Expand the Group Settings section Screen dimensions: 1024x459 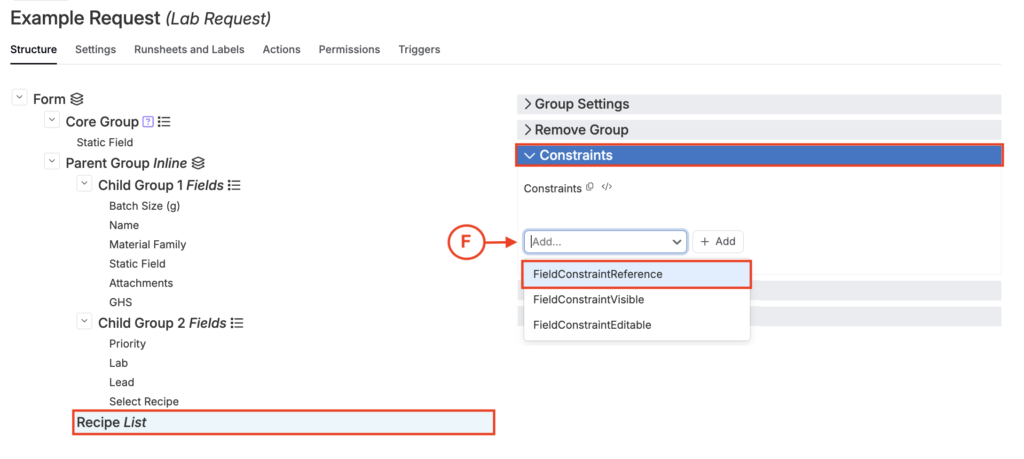759,104
